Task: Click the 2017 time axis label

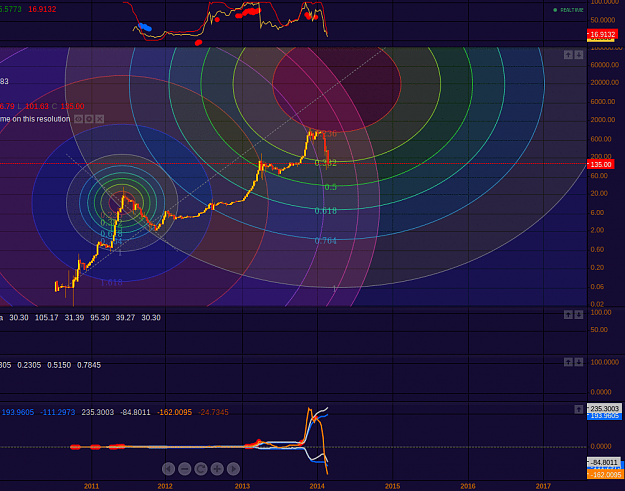Action: pyautogui.click(x=543, y=486)
